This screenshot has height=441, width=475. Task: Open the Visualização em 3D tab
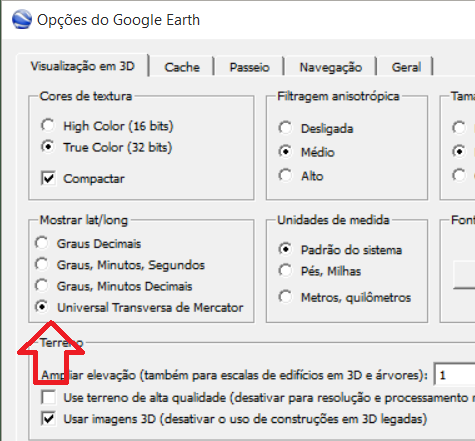[83, 66]
